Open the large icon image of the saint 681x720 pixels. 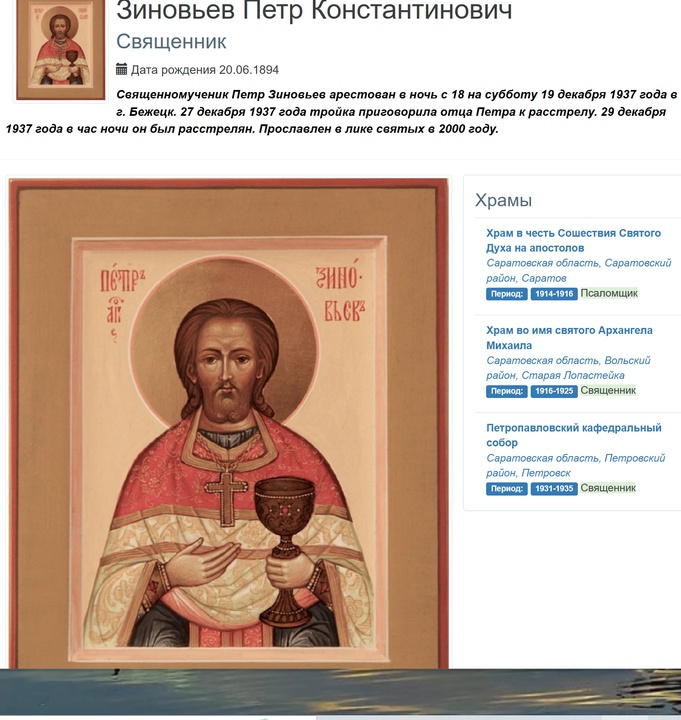click(x=229, y=423)
